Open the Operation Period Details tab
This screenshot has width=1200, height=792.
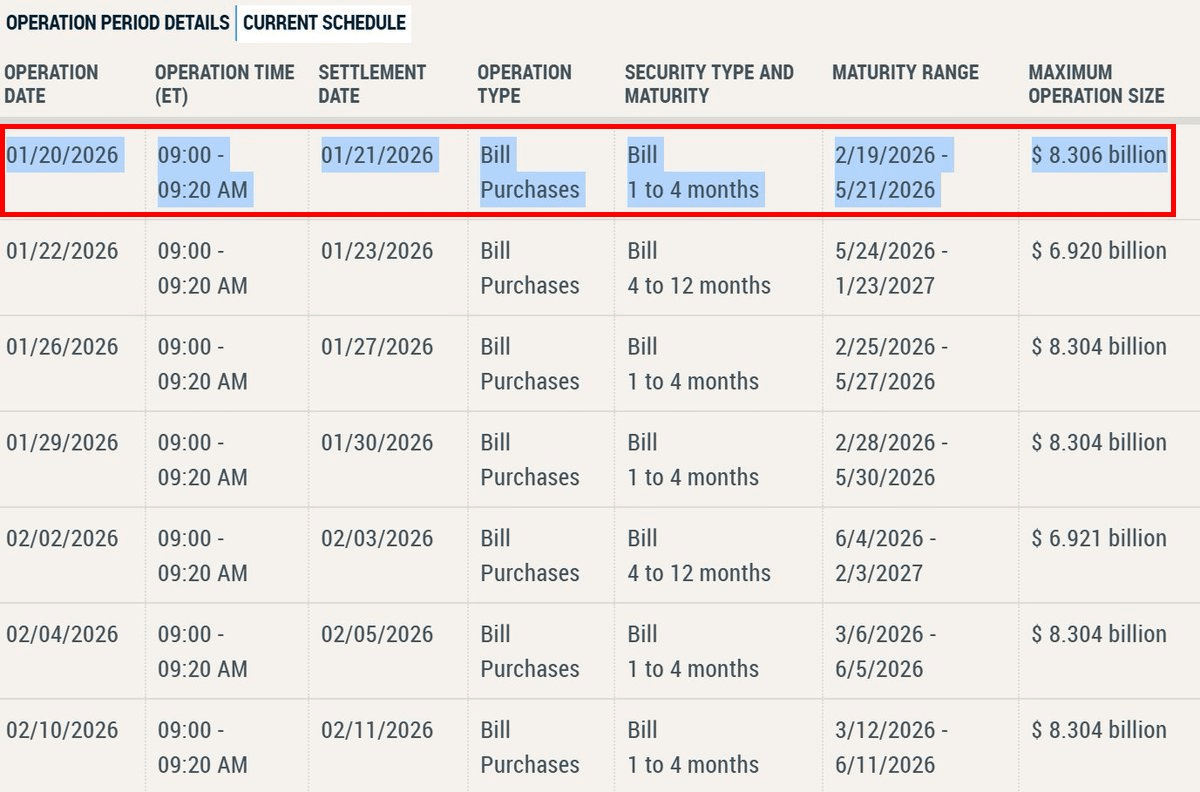[117, 22]
